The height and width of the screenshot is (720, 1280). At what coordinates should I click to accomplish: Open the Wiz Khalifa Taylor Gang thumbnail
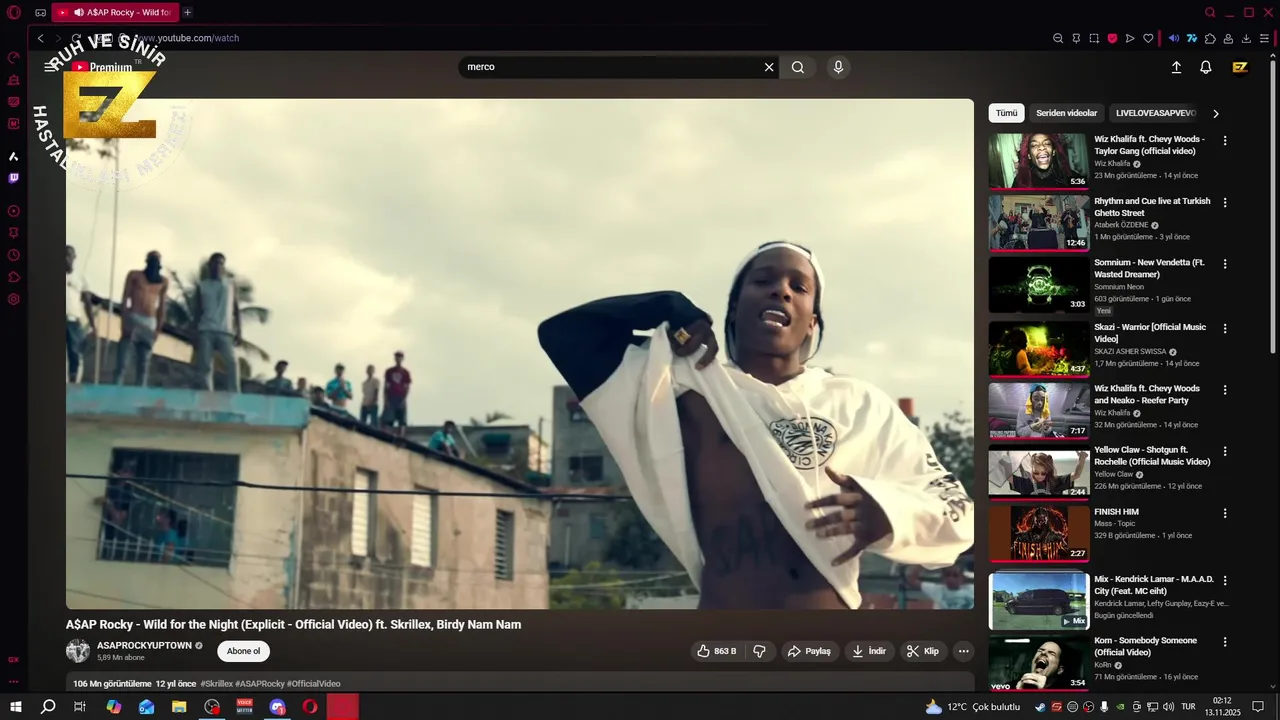coord(1039,161)
